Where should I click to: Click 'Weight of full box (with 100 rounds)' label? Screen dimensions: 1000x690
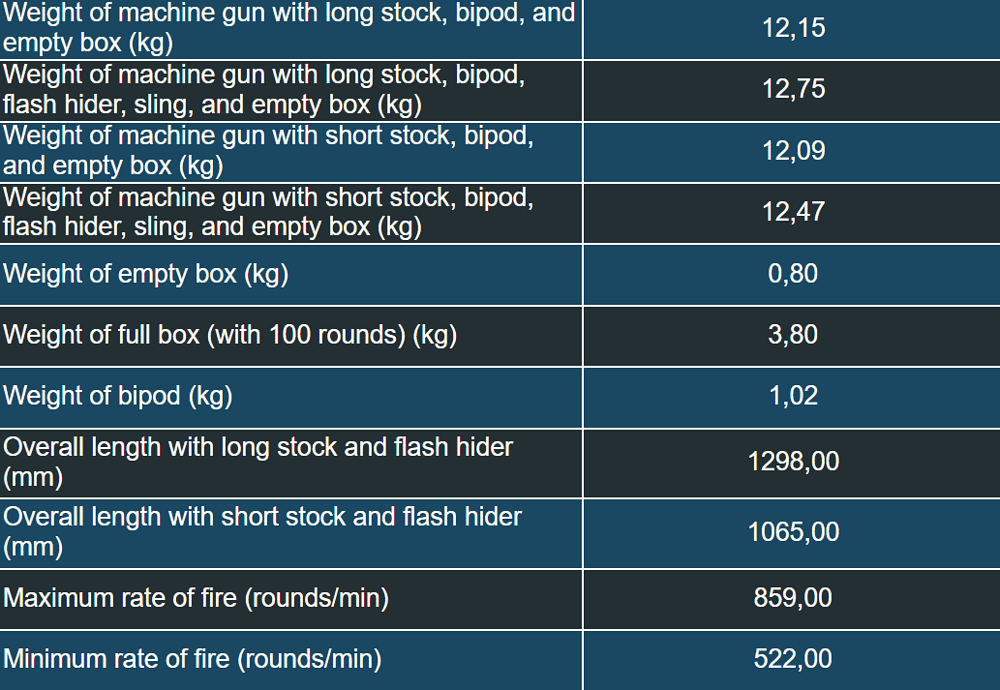[230, 335]
